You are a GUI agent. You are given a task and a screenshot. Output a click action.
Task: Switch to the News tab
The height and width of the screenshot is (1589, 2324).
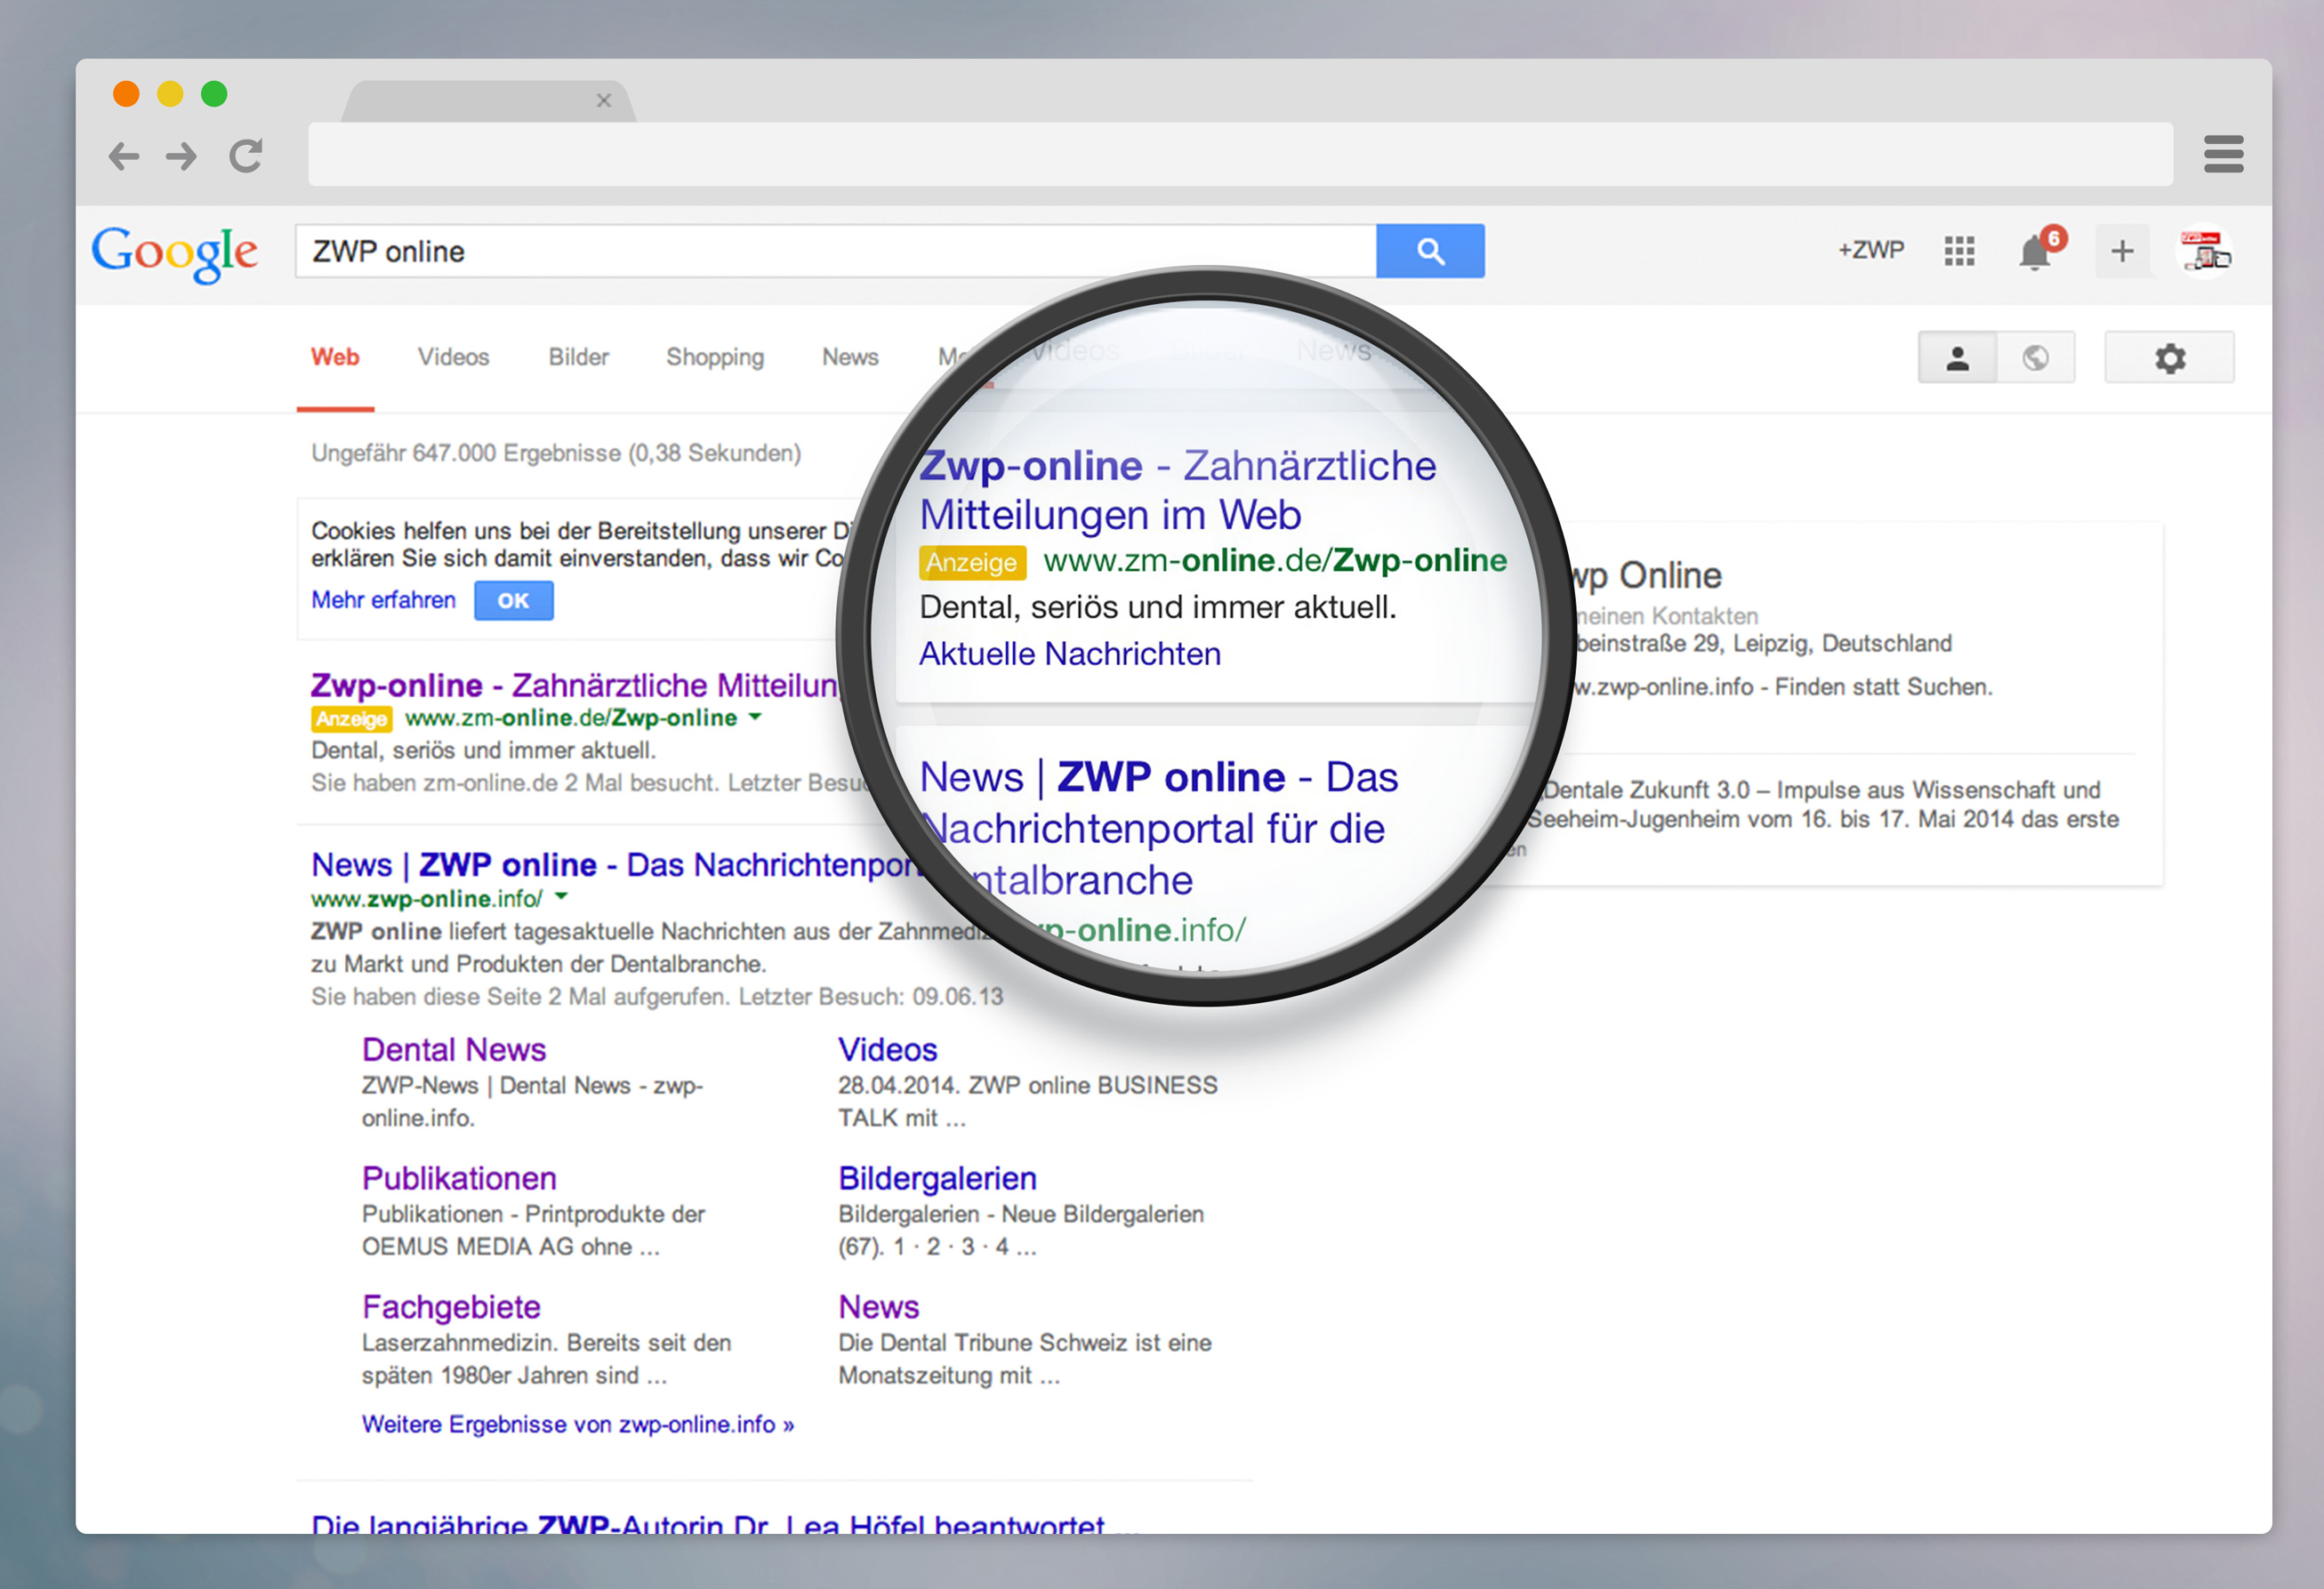(x=850, y=357)
